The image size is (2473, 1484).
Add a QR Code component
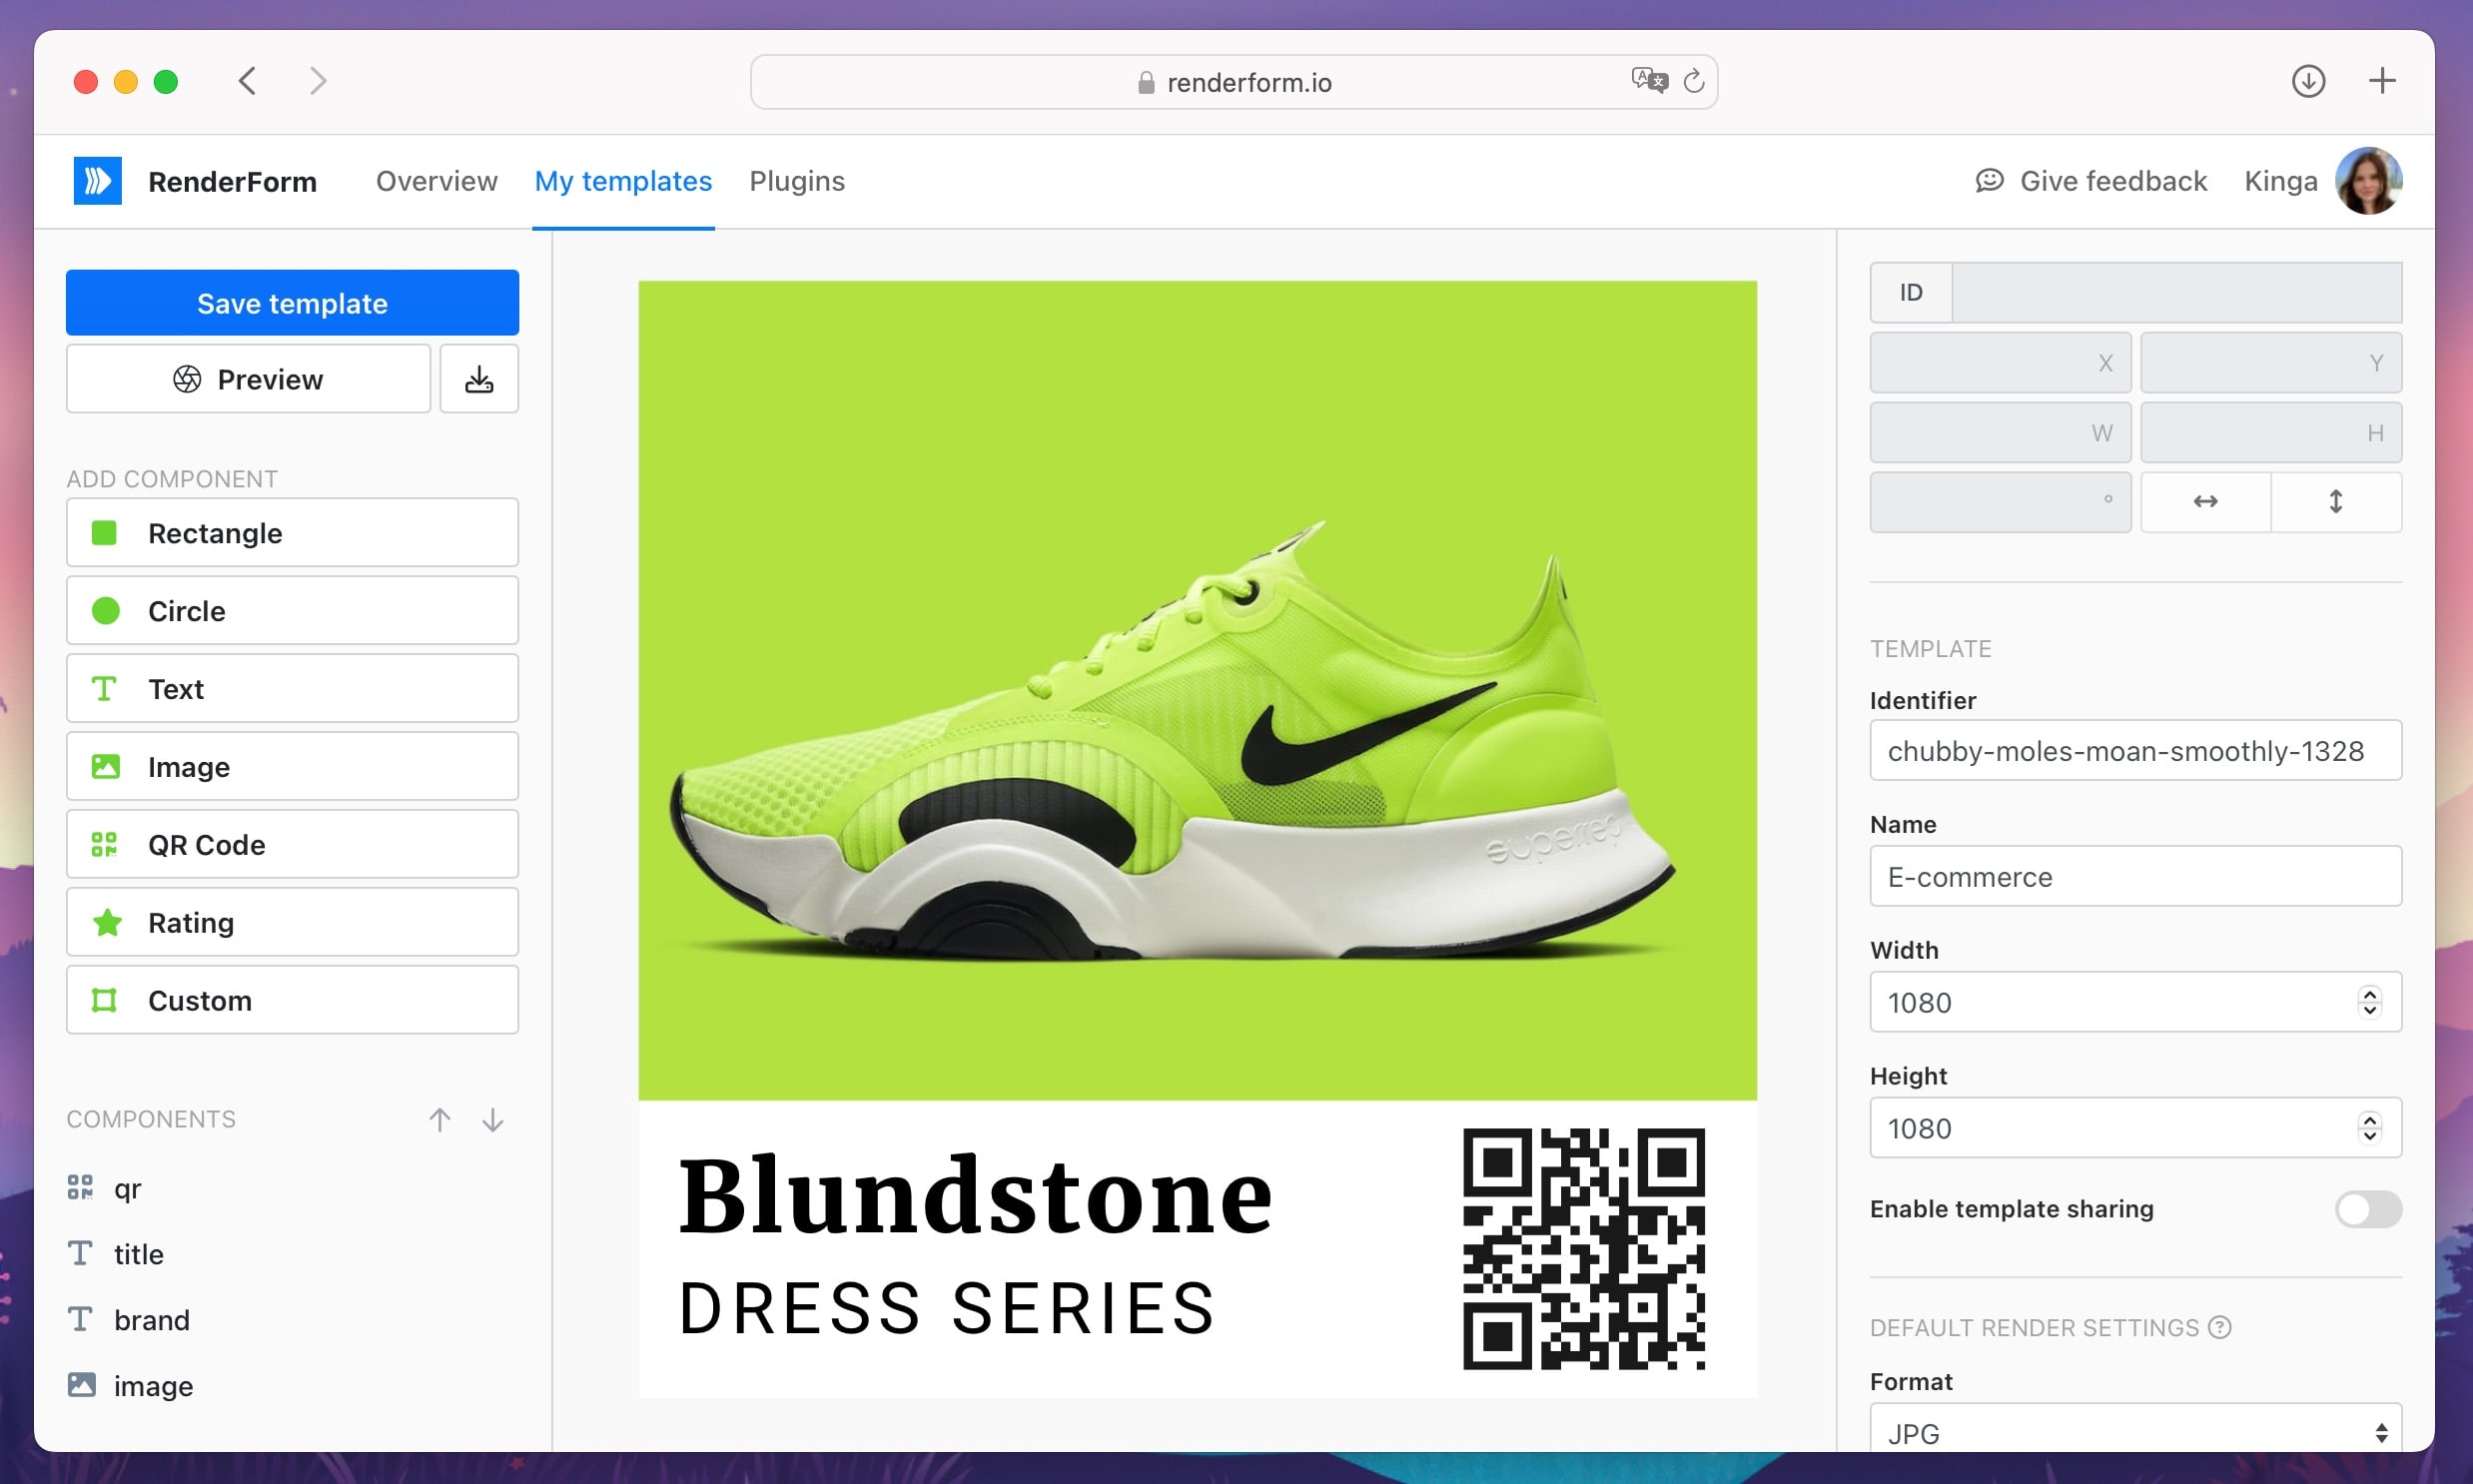(292, 845)
